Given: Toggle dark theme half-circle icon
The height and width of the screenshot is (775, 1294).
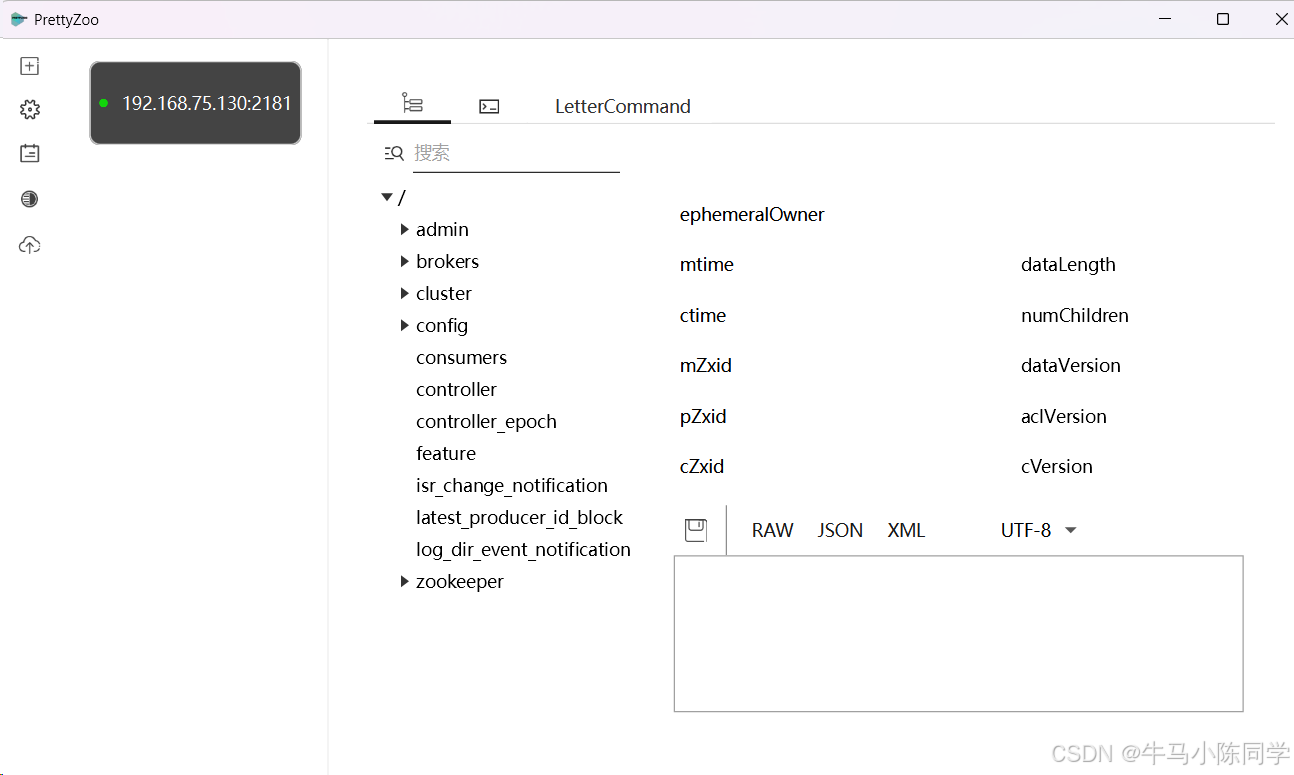Looking at the screenshot, I should [30, 199].
